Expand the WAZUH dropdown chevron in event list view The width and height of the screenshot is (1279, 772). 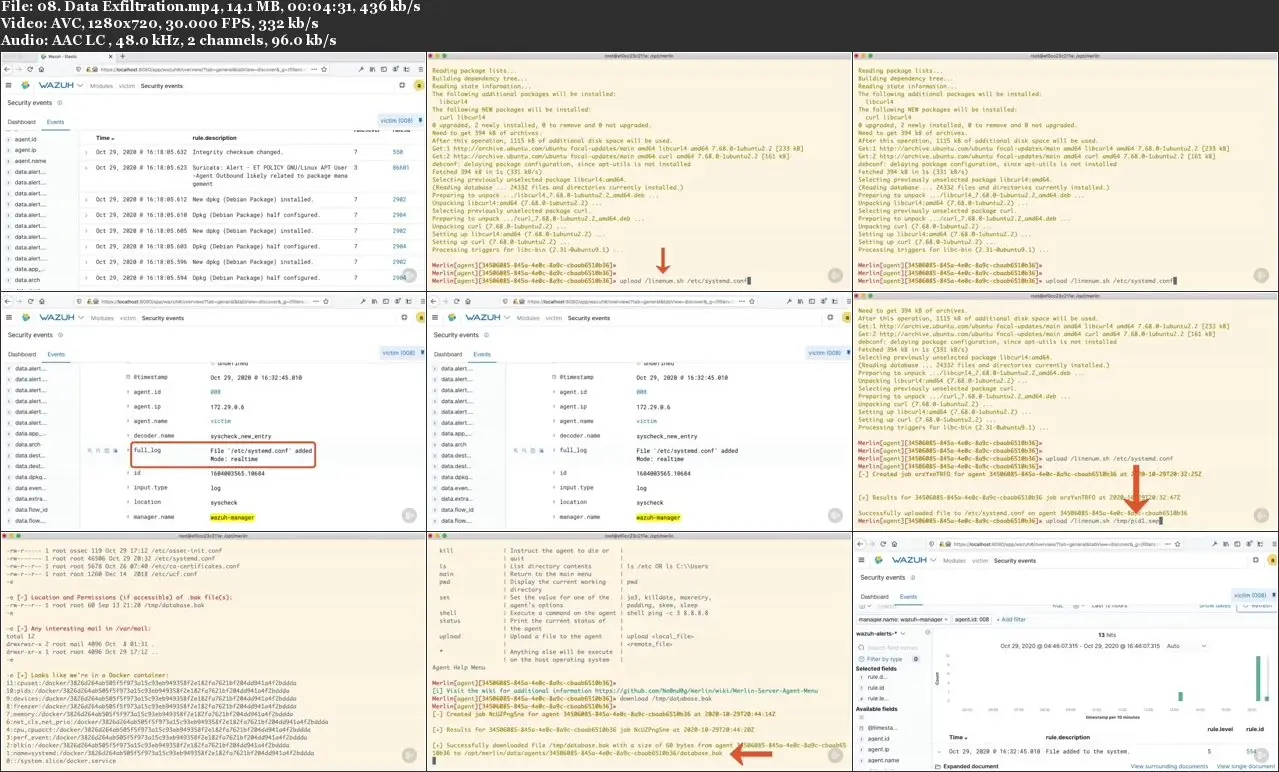[x=80, y=85]
